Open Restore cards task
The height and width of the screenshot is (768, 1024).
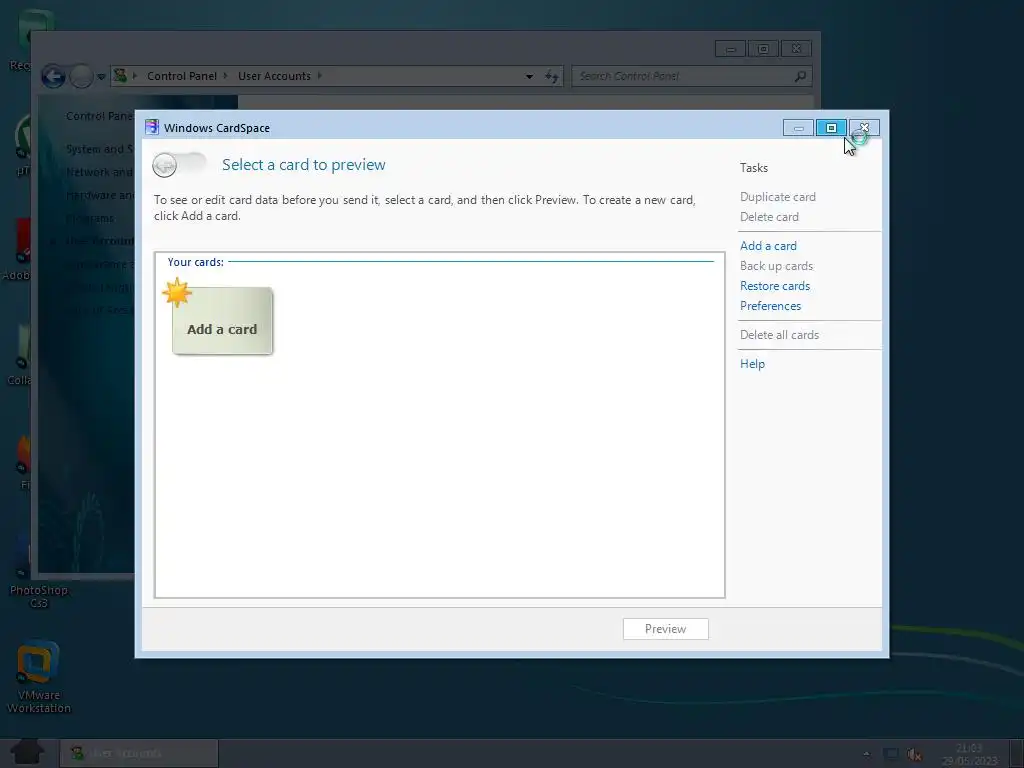pos(775,285)
